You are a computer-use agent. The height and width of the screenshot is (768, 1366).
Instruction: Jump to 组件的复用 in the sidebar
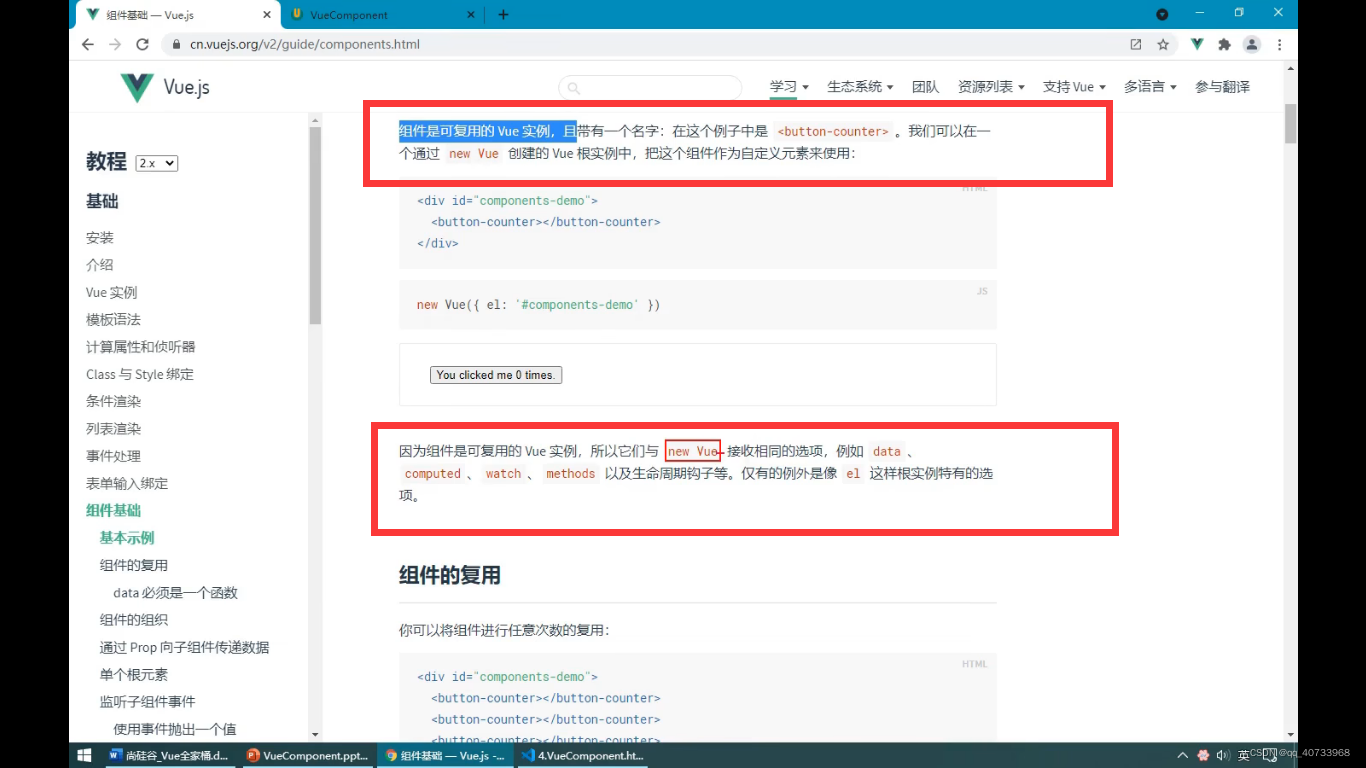click(x=134, y=565)
